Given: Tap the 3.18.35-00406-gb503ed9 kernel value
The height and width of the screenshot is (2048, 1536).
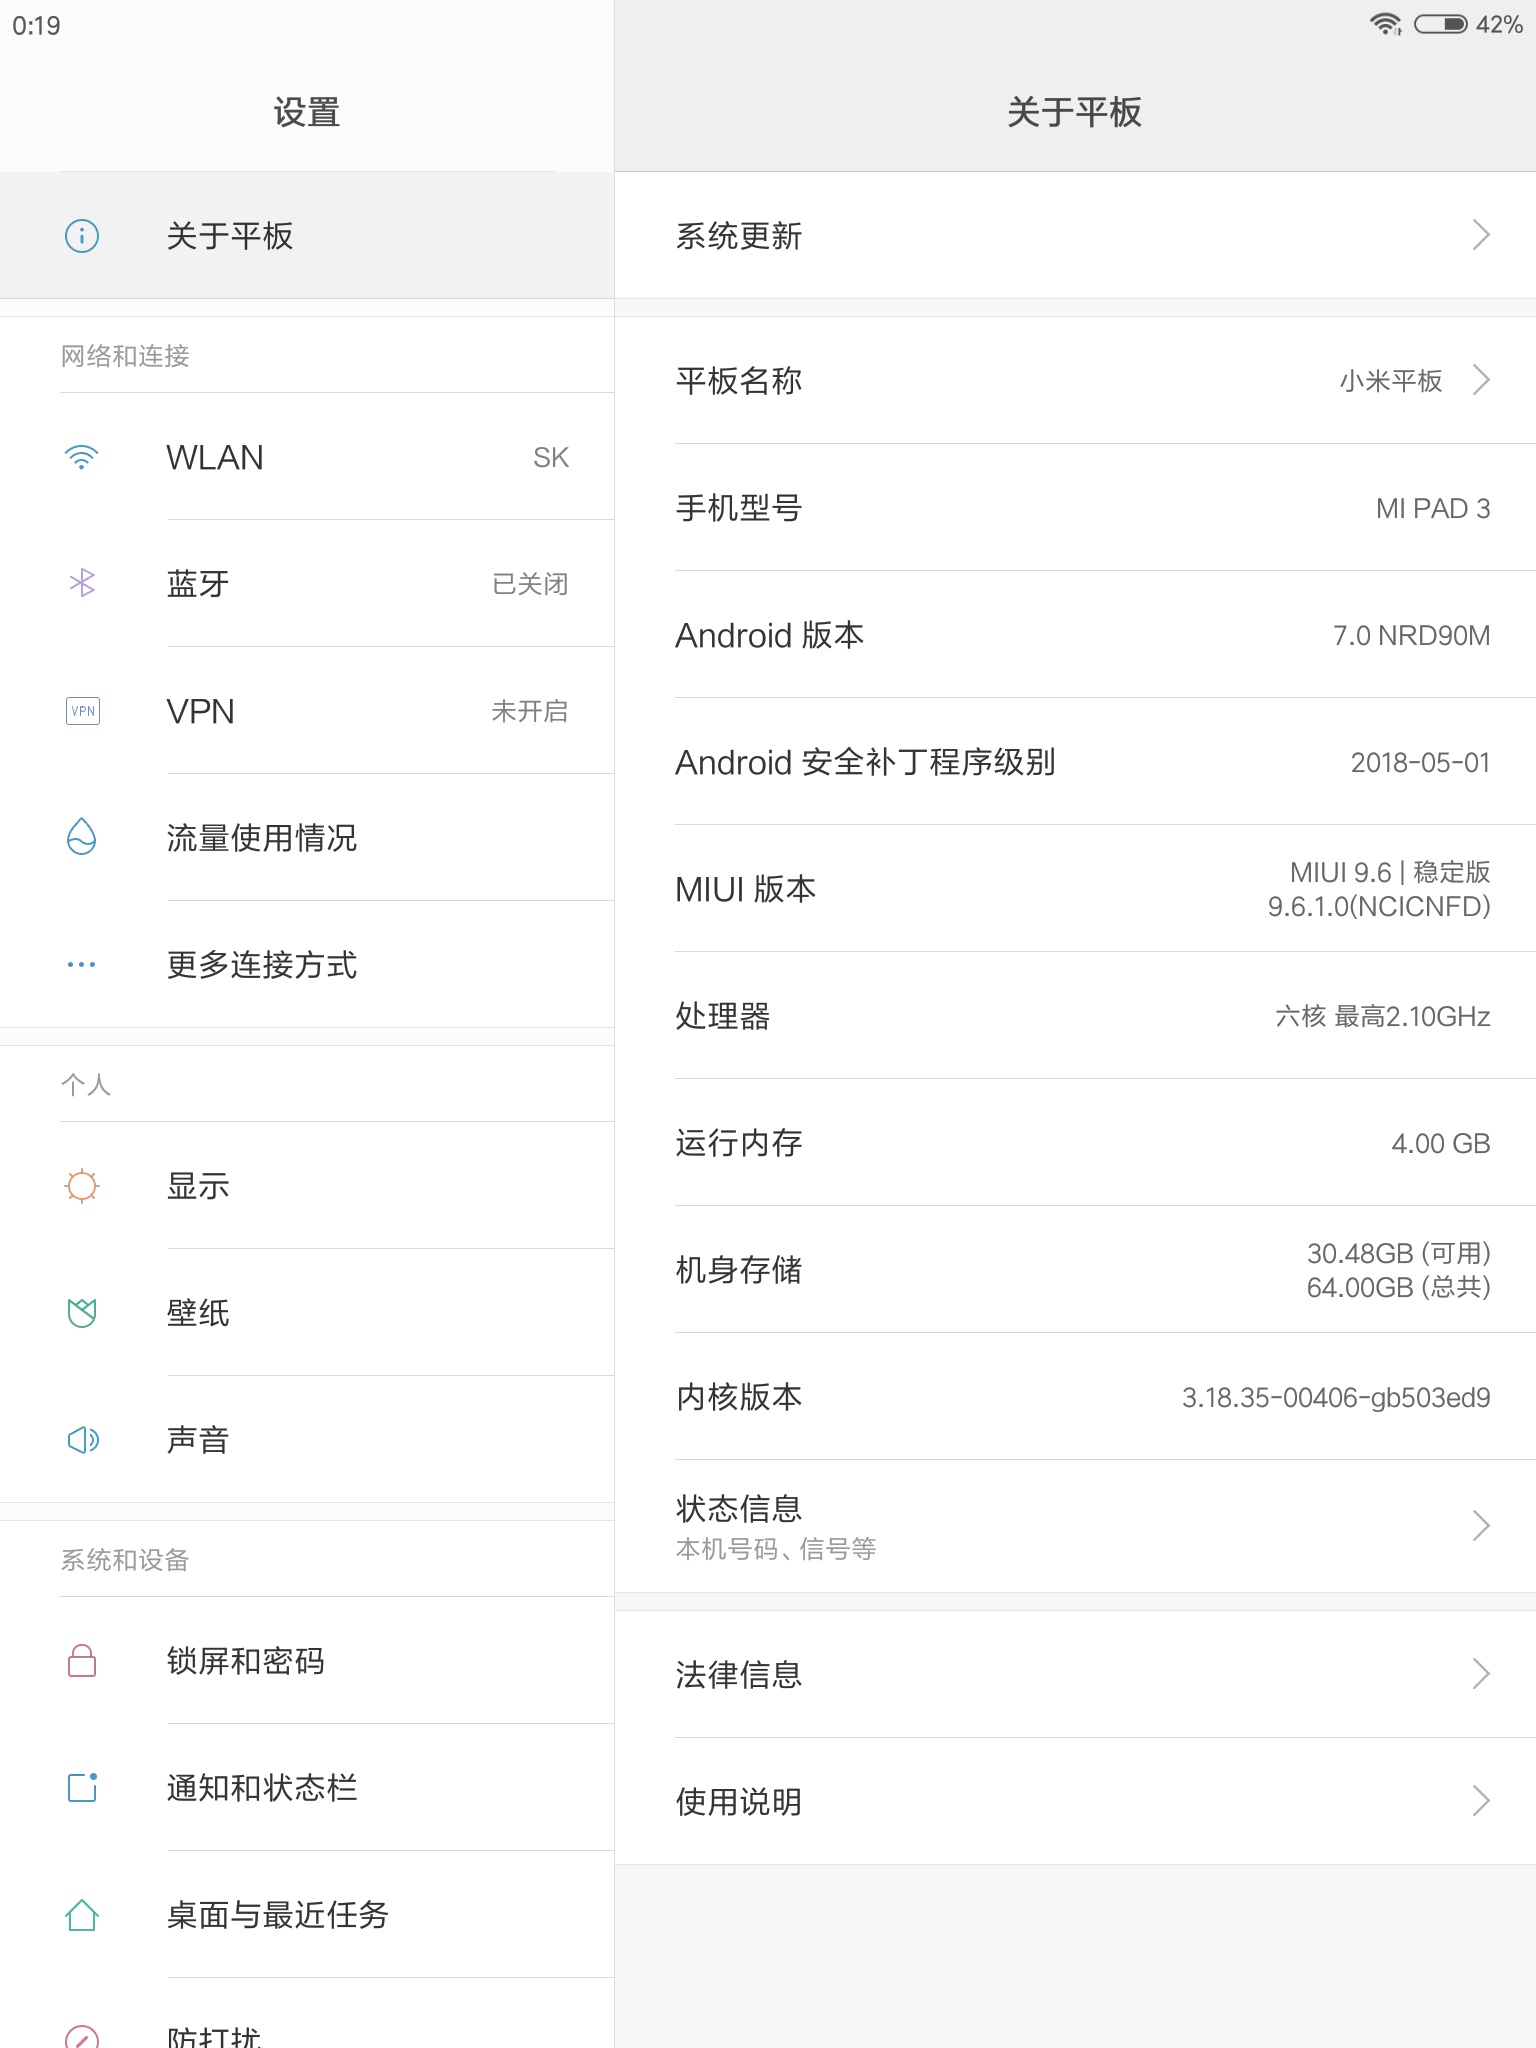Looking at the screenshot, I should click(x=1336, y=1398).
